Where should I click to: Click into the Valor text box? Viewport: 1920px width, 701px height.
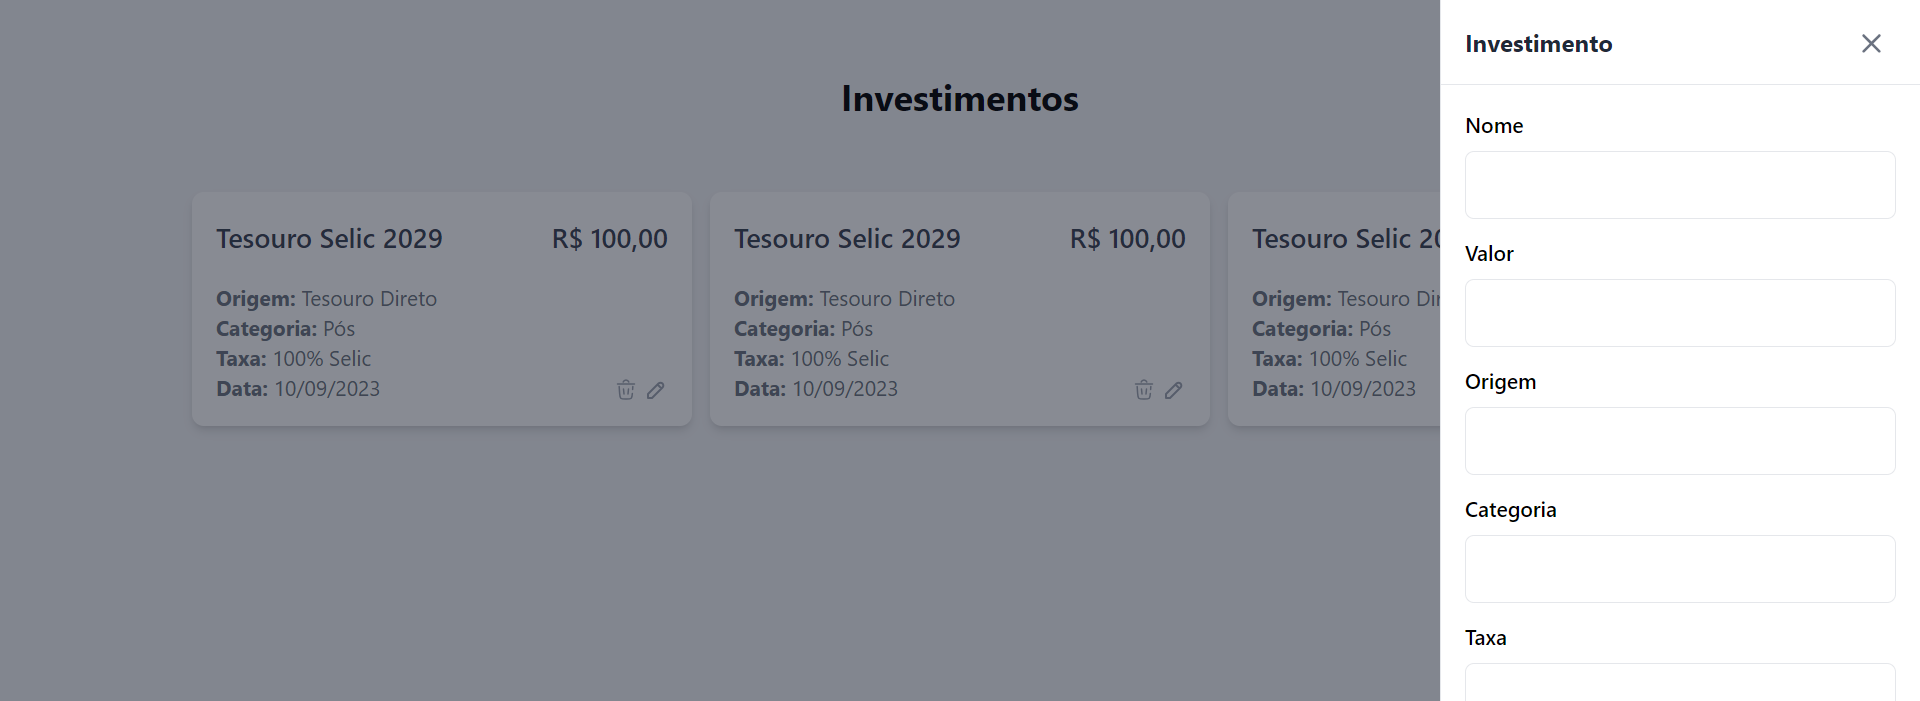(x=1680, y=313)
